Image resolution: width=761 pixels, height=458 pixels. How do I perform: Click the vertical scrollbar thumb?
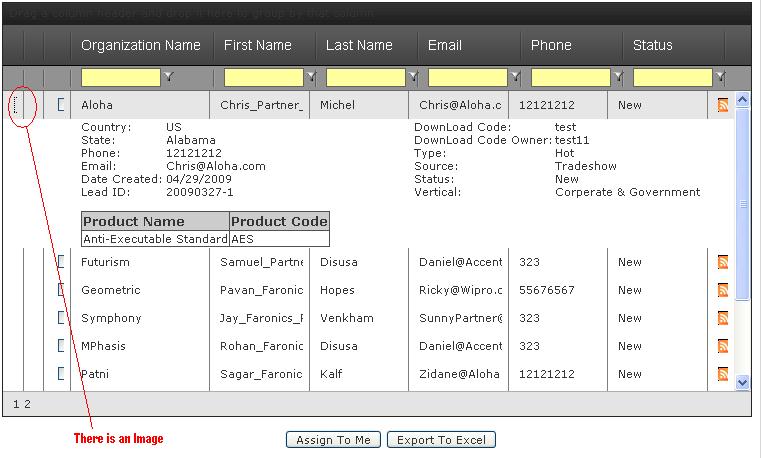pyautogui.click(x=743, y=204)
